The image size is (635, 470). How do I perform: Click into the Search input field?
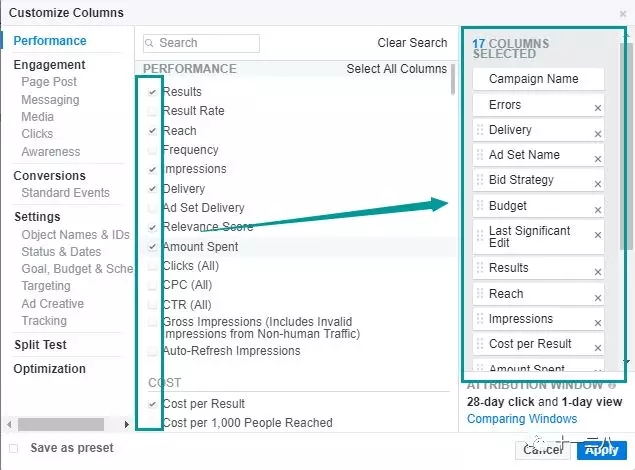coord(206,43)
